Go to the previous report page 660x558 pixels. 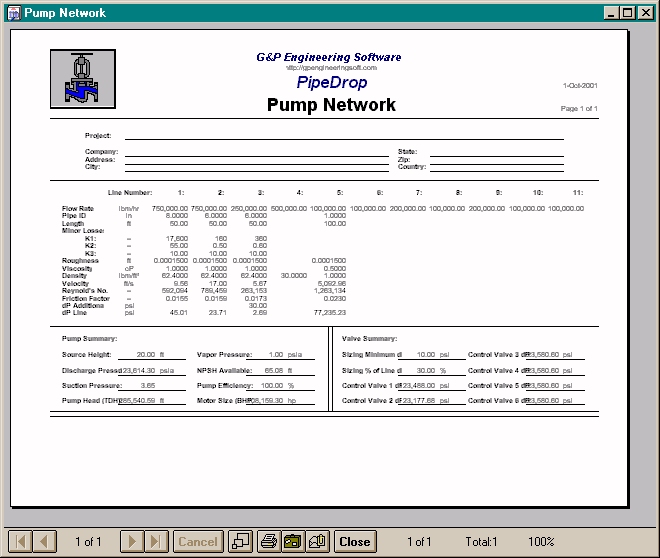pyautogui.click(x=44, y=541)
